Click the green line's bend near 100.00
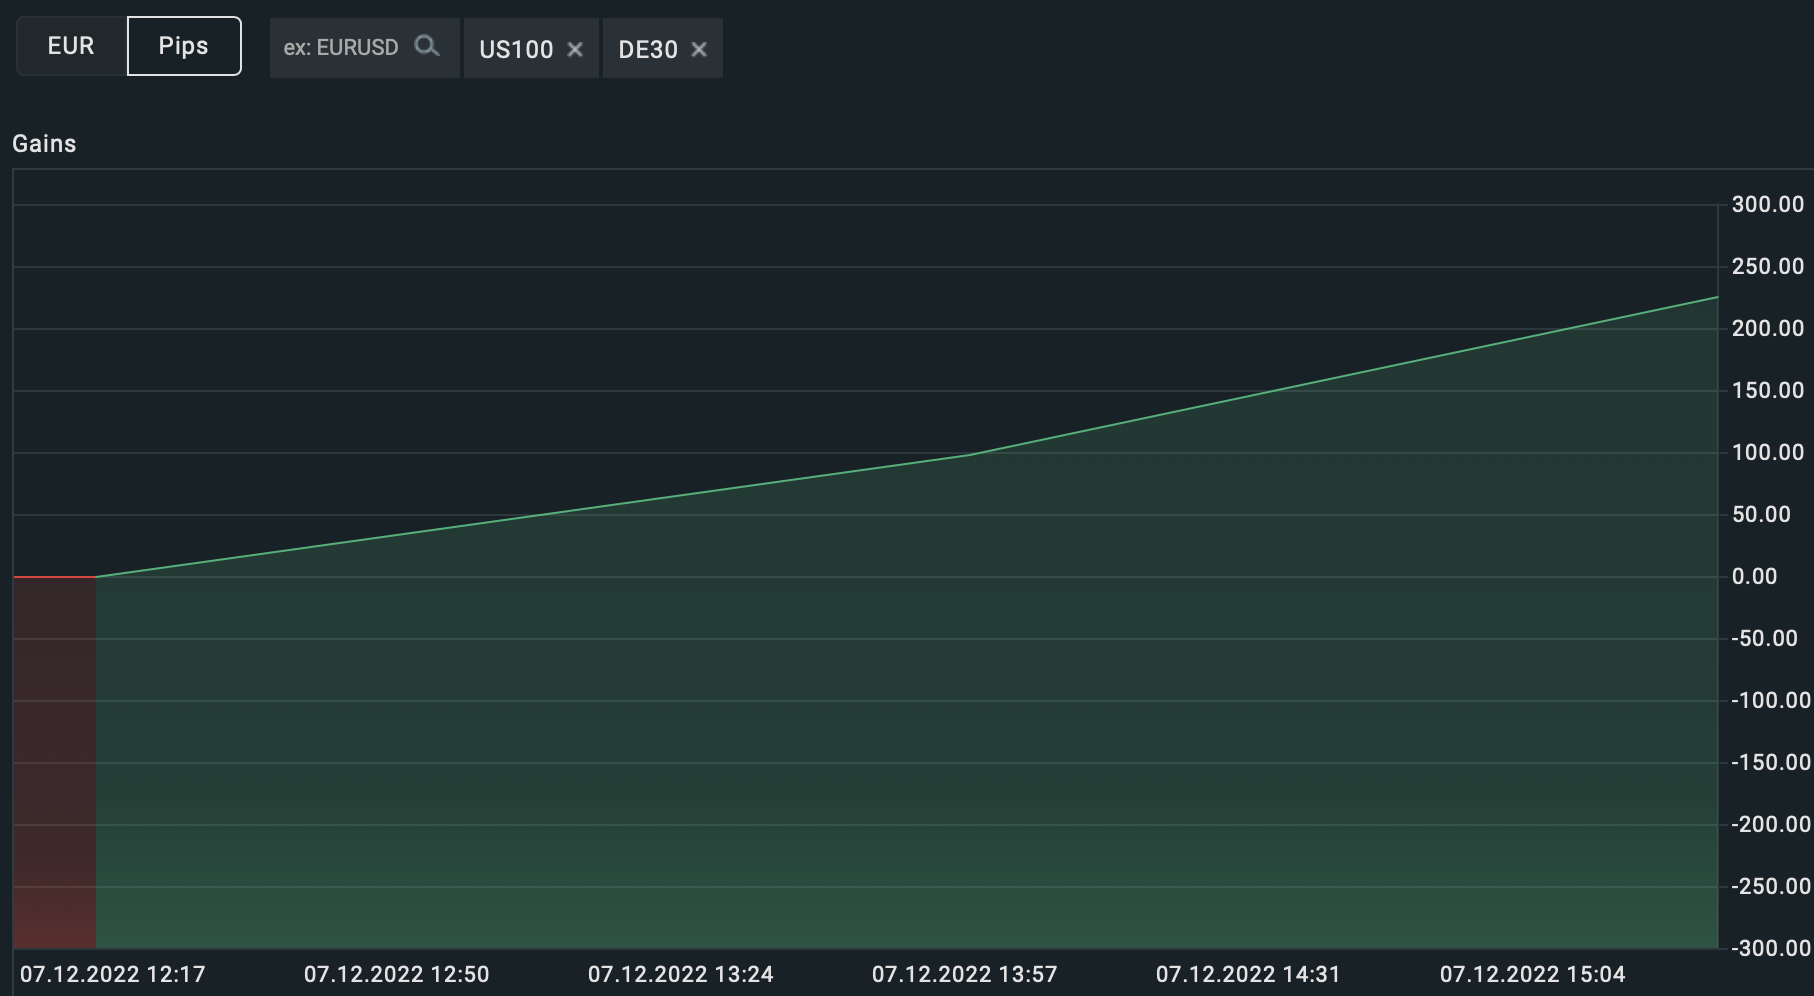 [x=968, y=455]
